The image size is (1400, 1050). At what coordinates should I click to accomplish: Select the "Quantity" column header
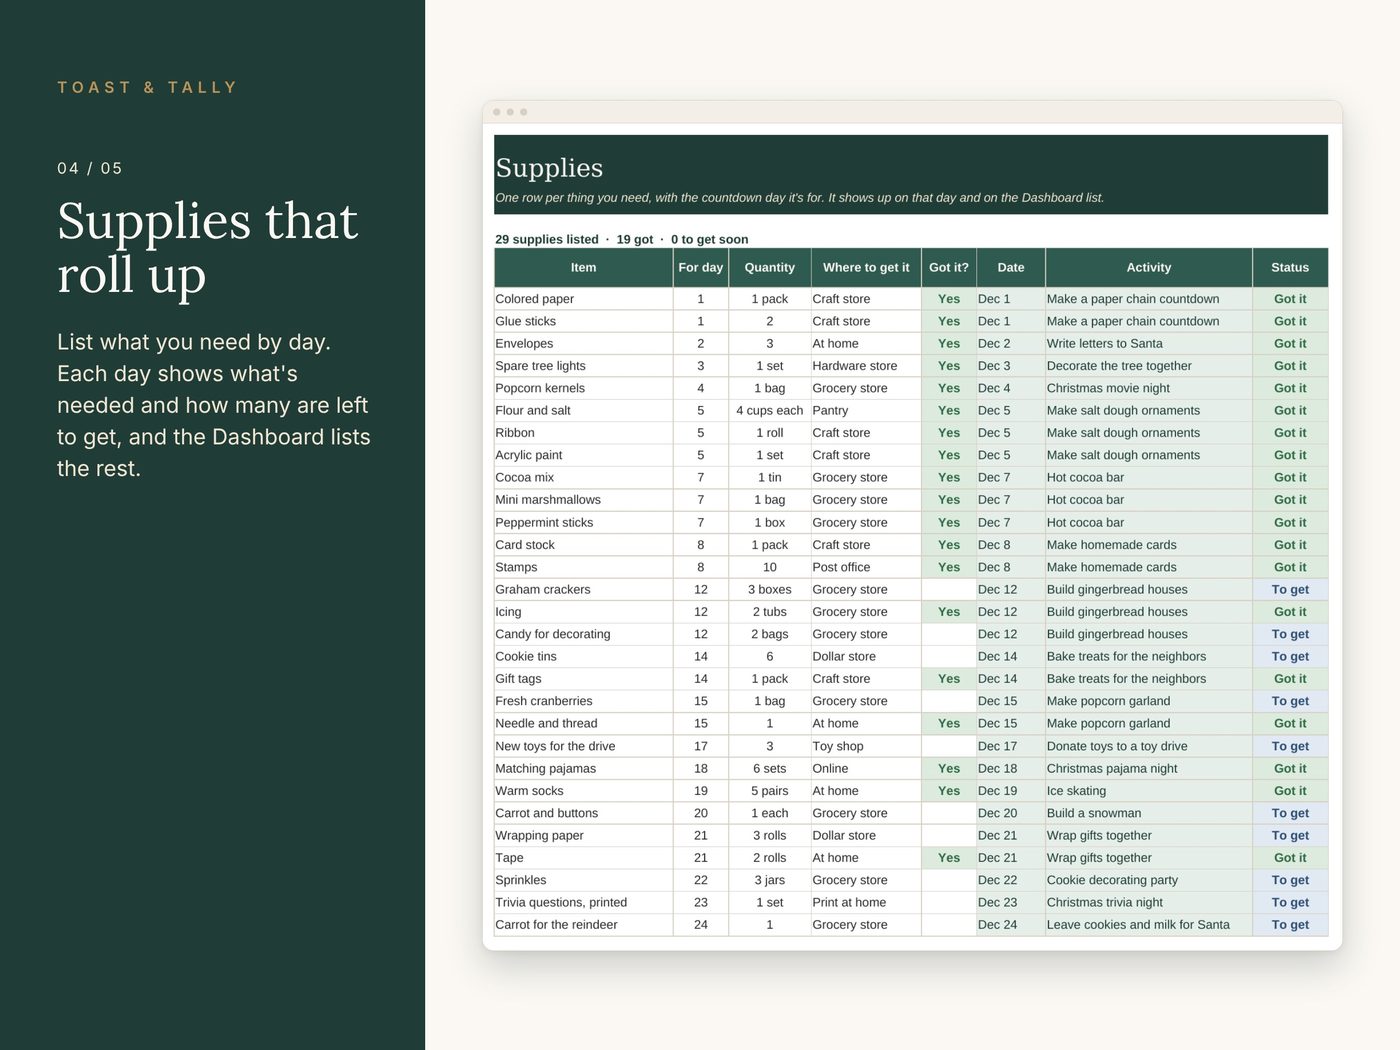coord(769,268)
